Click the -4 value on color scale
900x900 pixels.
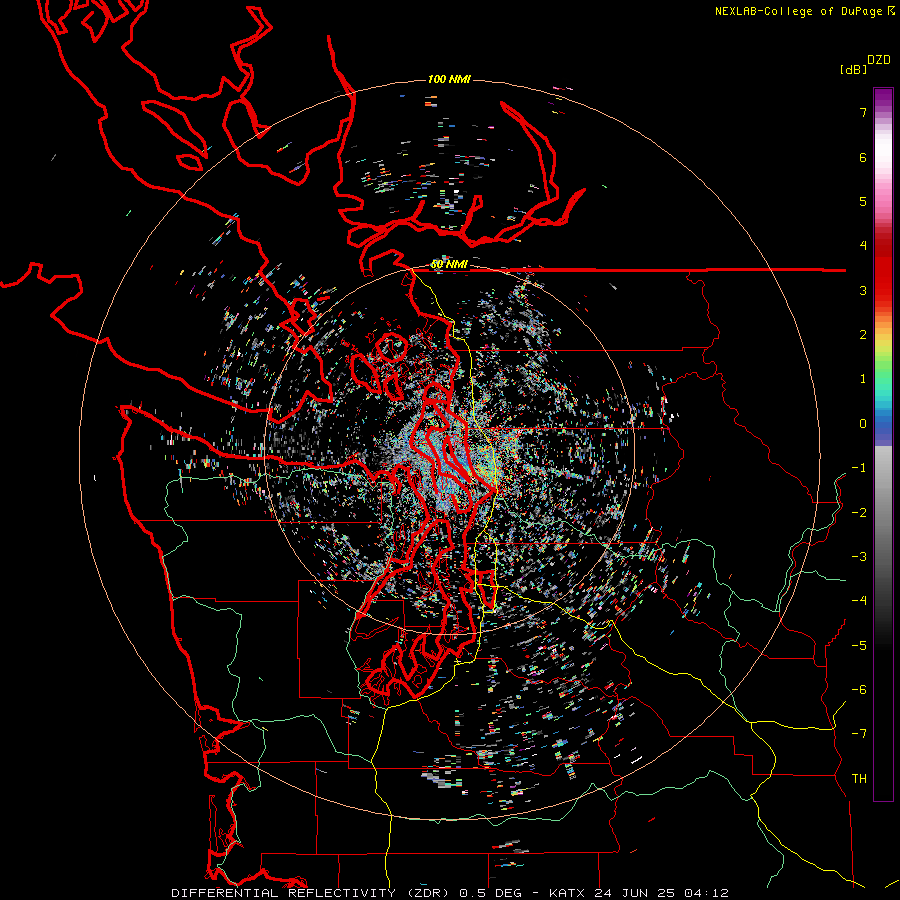click(859, 601)
